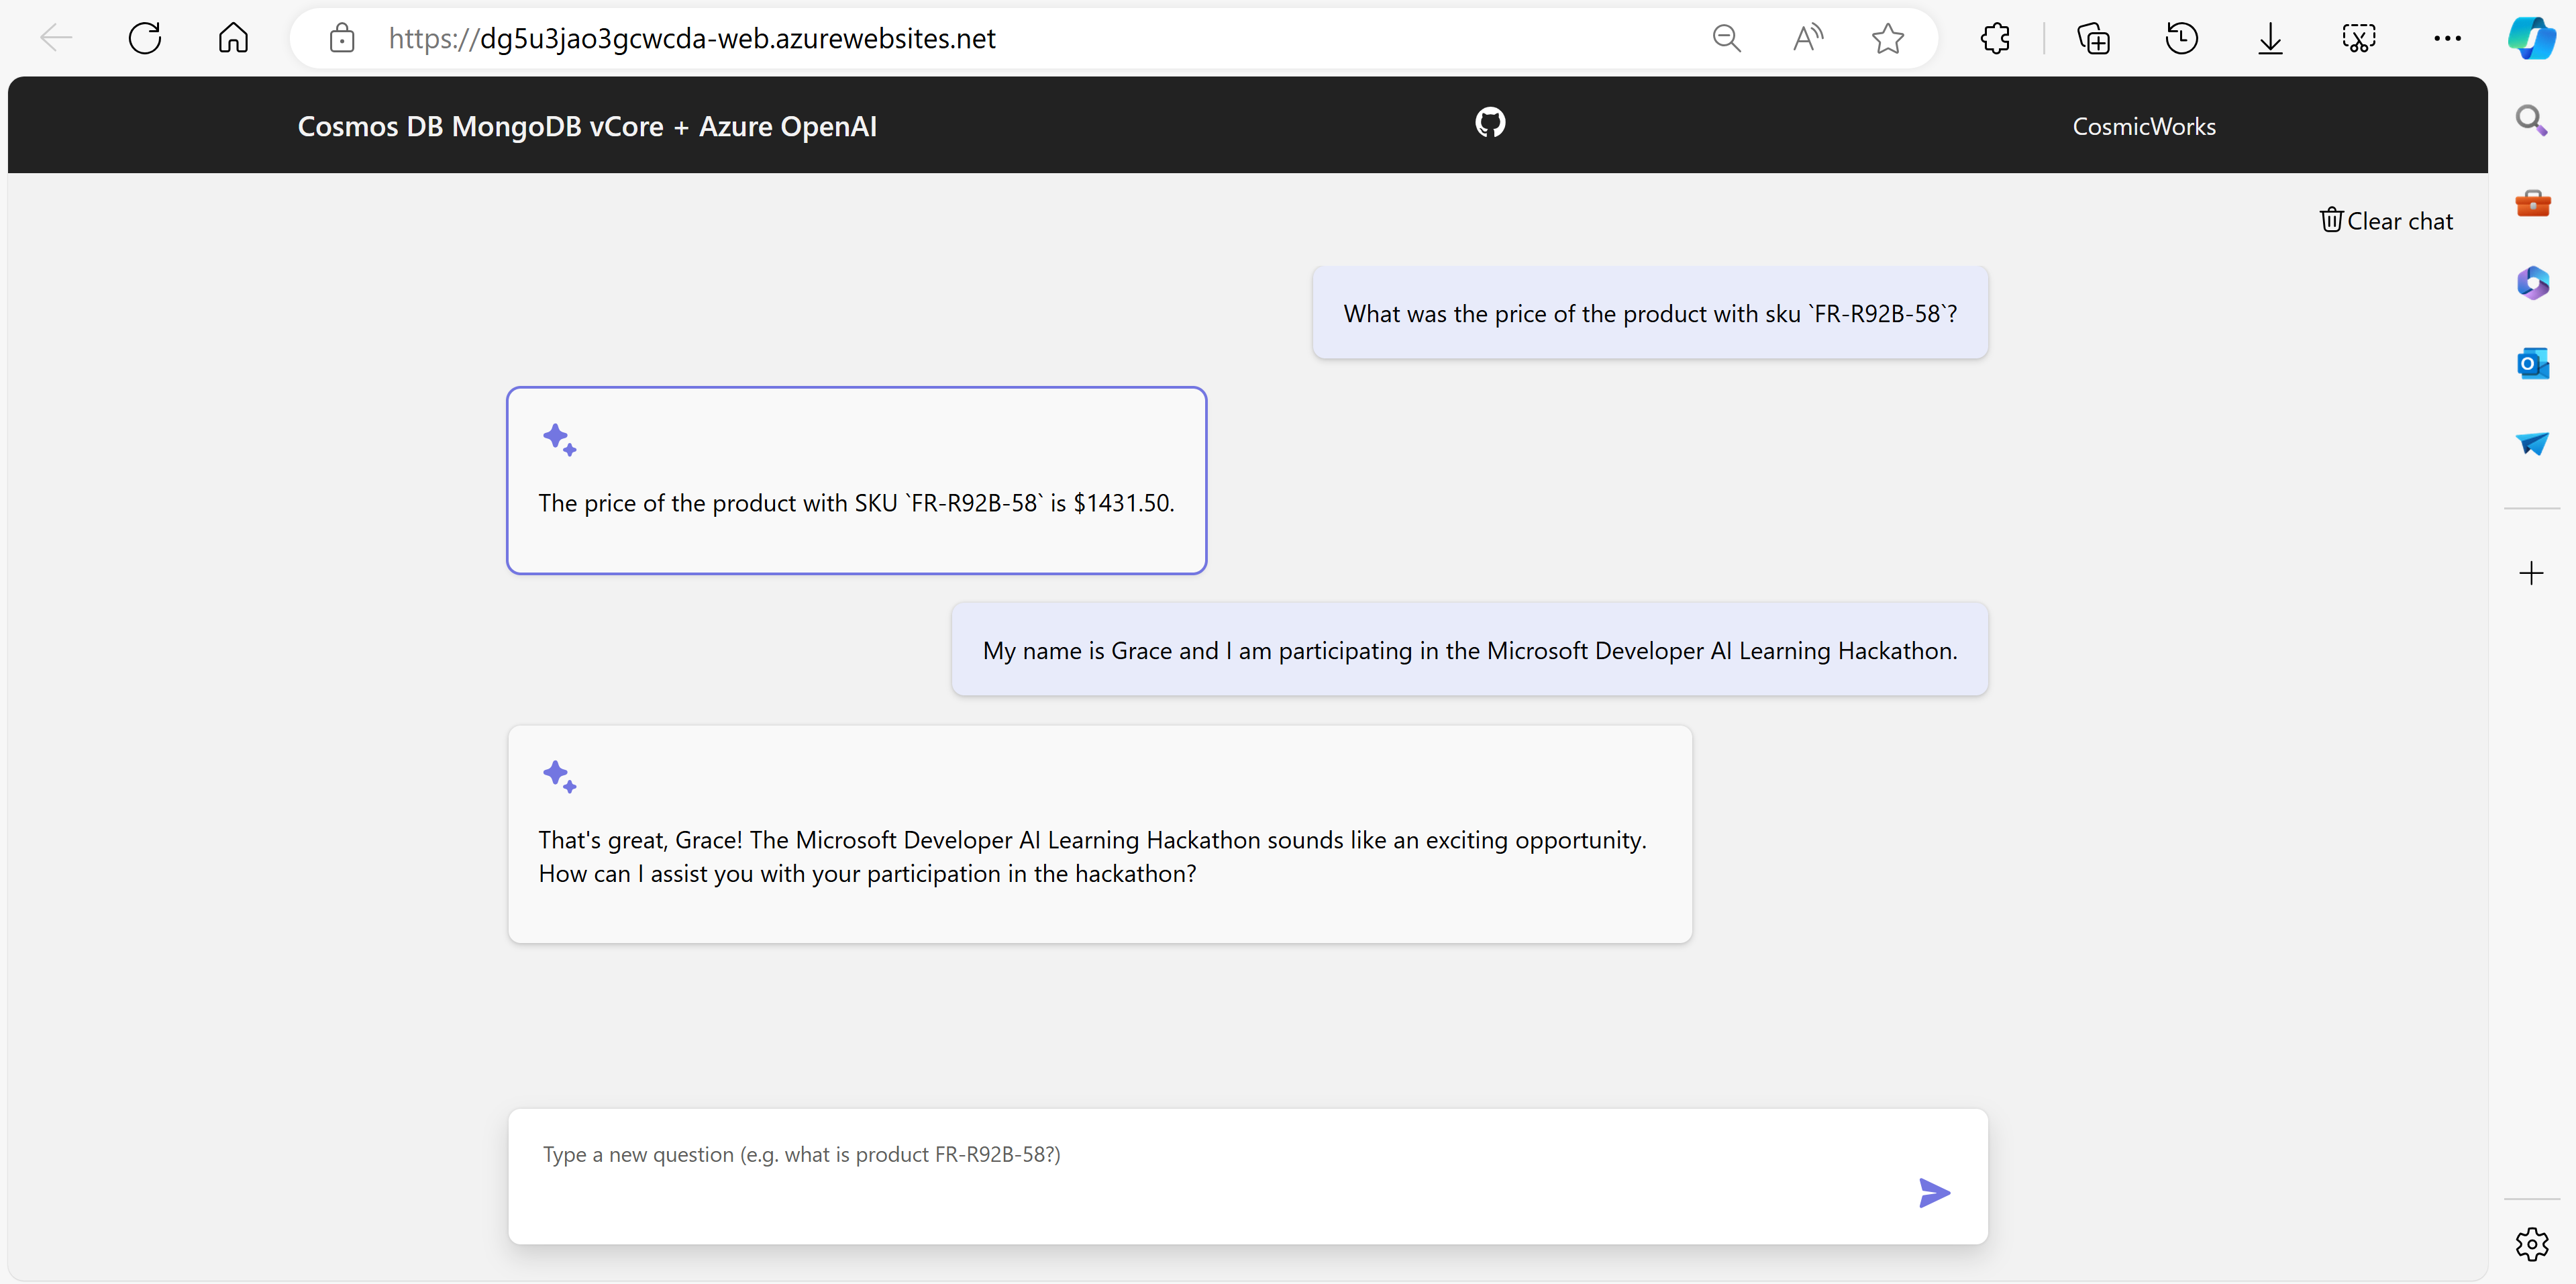Go to browser home page icon
Viewport: 2576px width, 1284px height.
point(233,39)
